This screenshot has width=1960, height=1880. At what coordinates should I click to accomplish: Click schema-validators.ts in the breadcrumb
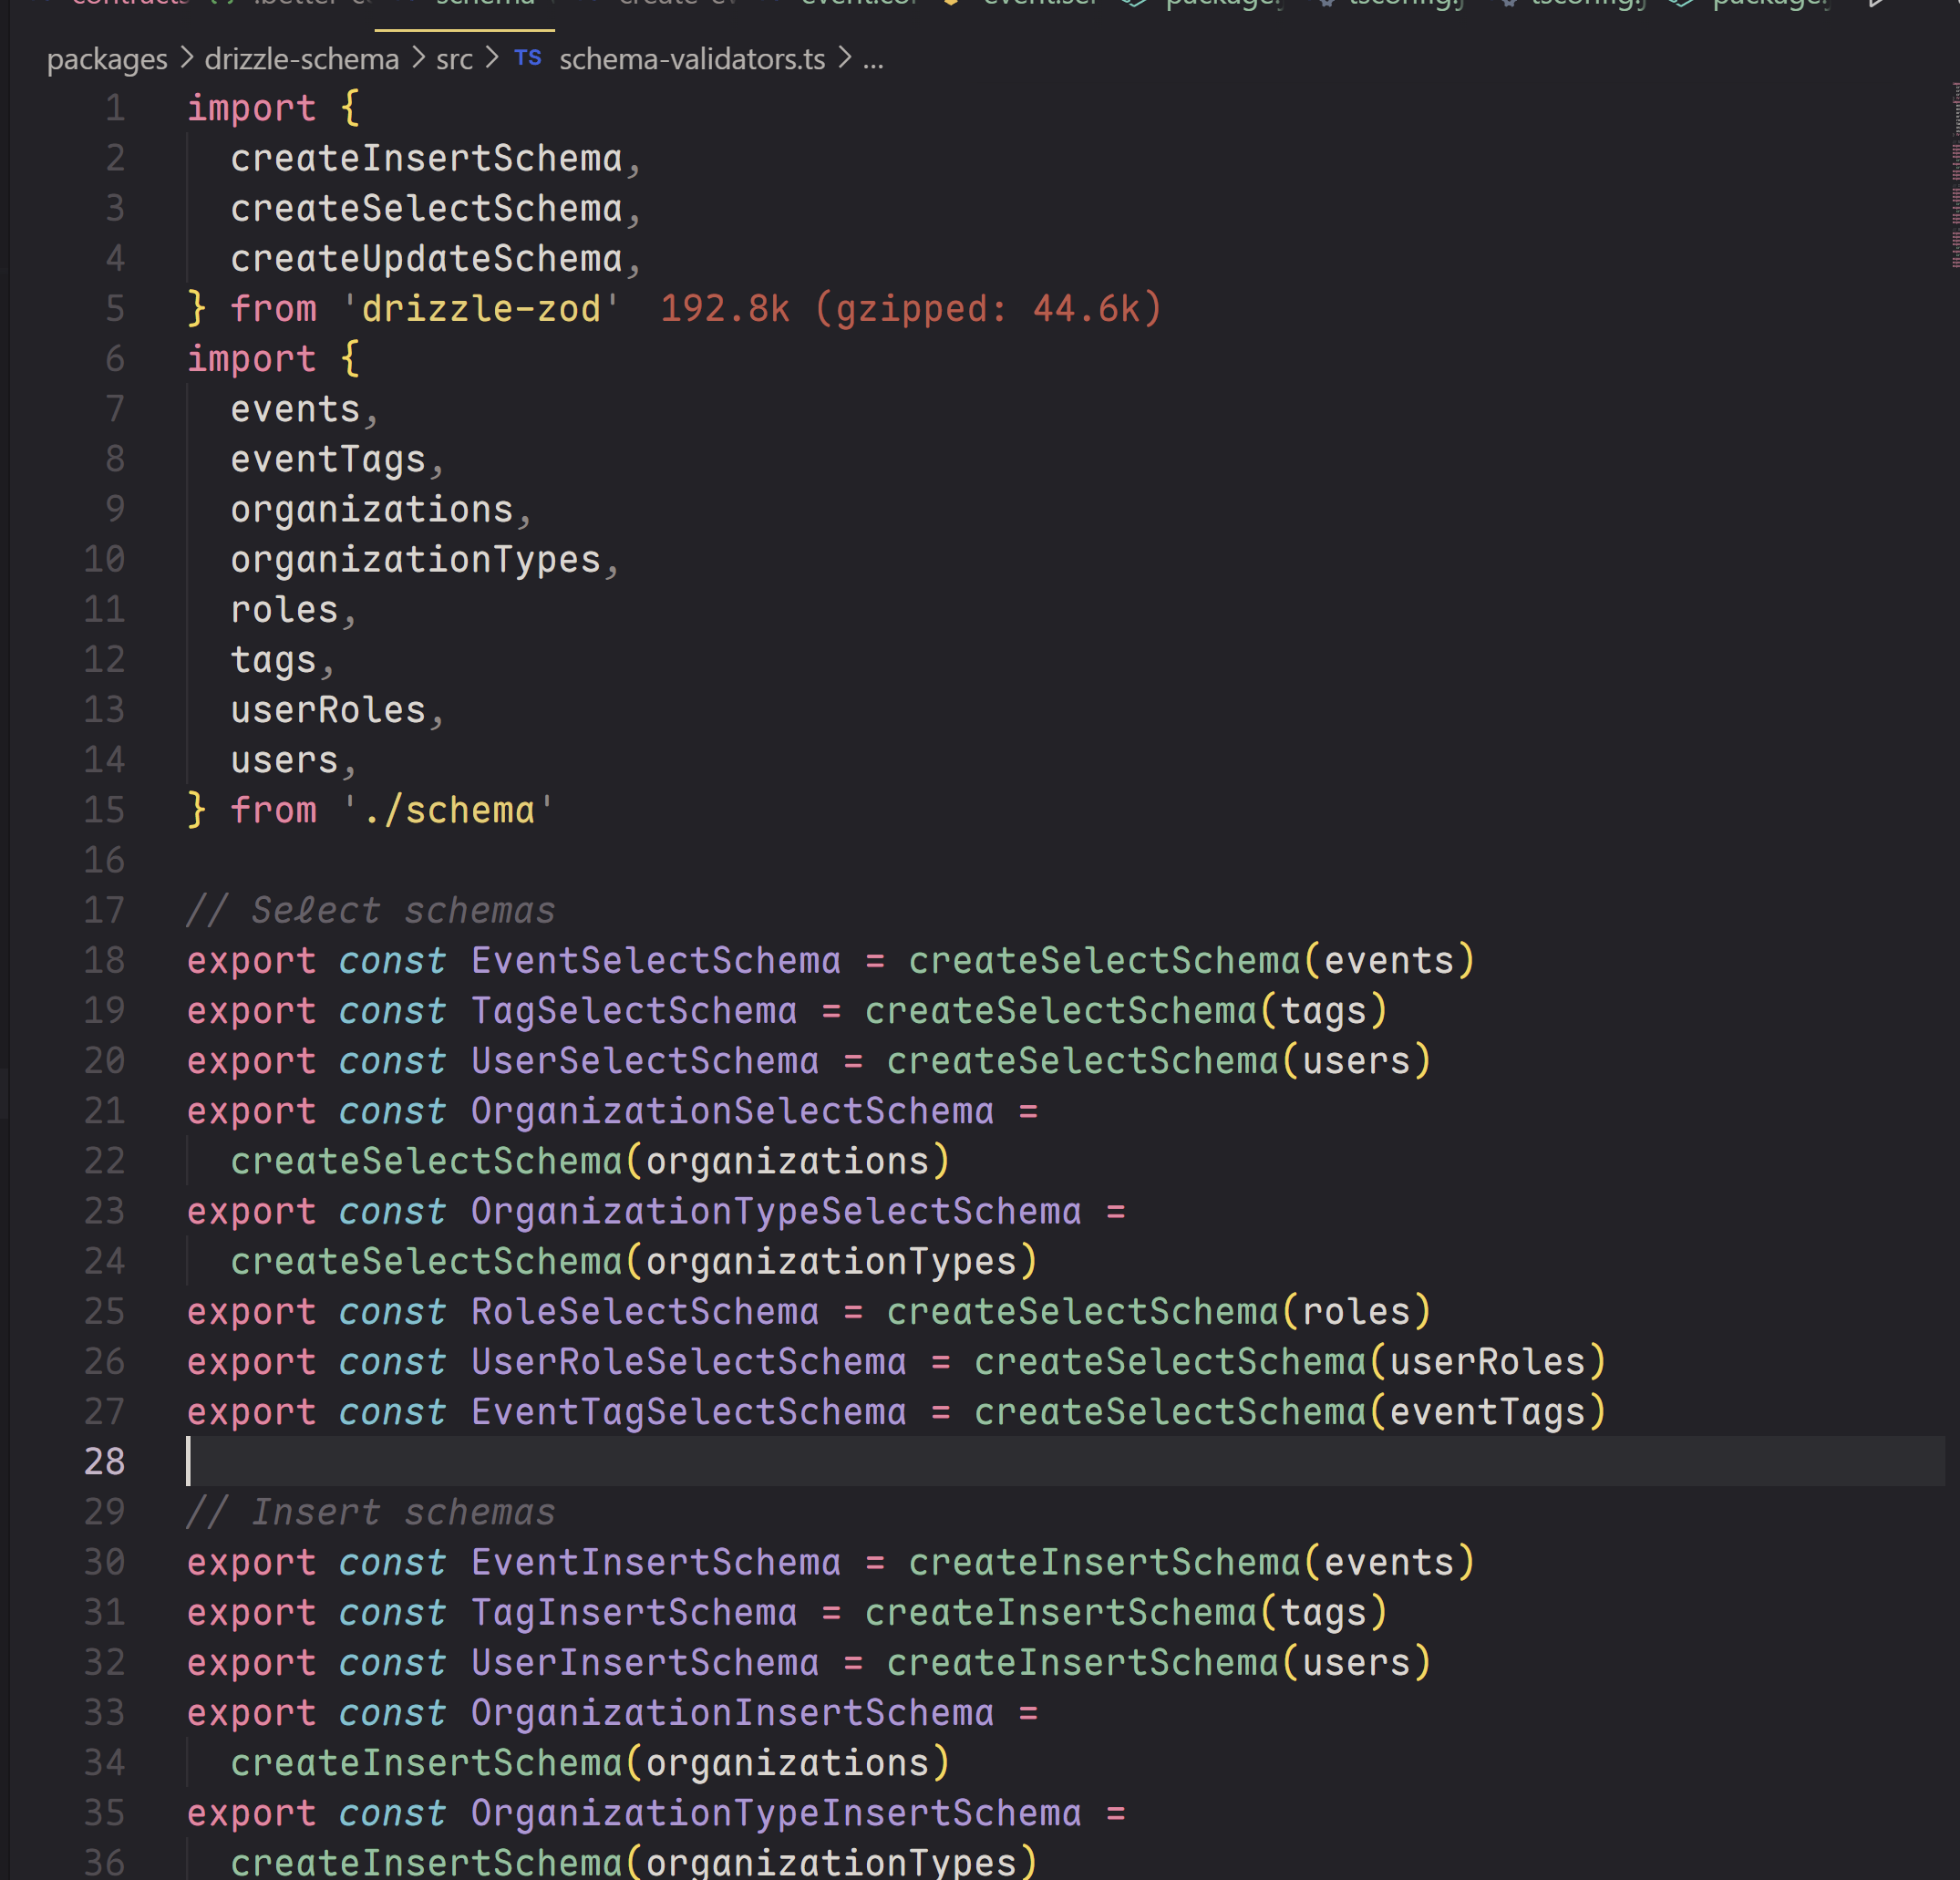692,60
